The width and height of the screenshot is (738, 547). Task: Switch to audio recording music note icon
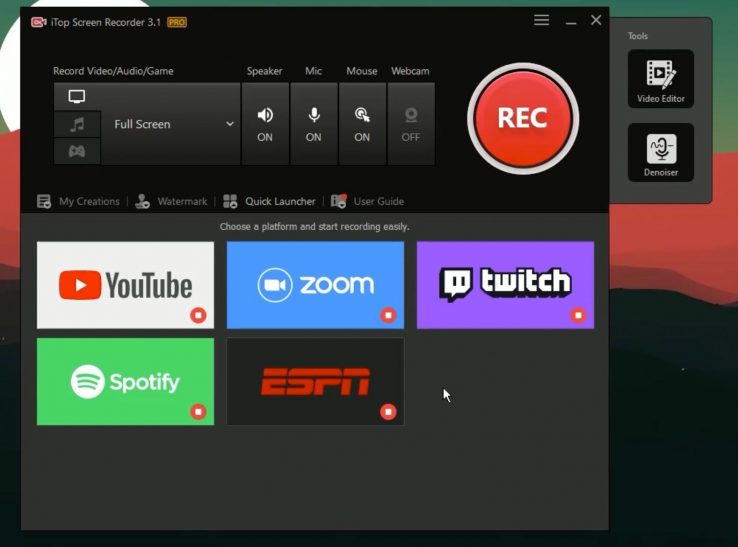click(77, 124)
